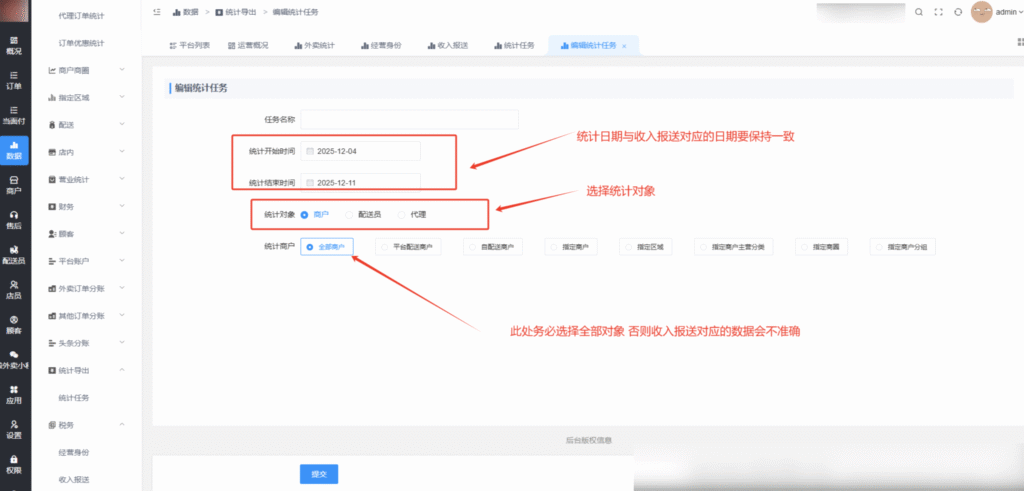Select 配送员 as 统计对象

[363, 214]
